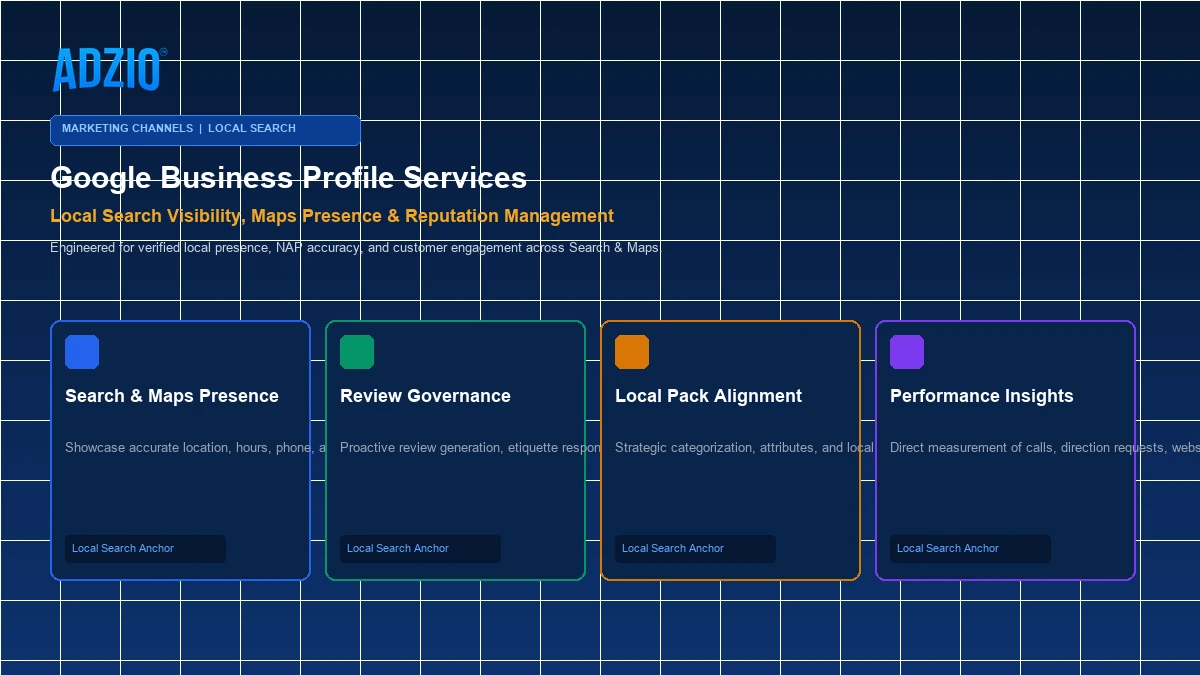This screenshot has height=675, width=1200.
Task: Click the blue Search & Maps Presence icon
Action: click(x=82, y=352)
